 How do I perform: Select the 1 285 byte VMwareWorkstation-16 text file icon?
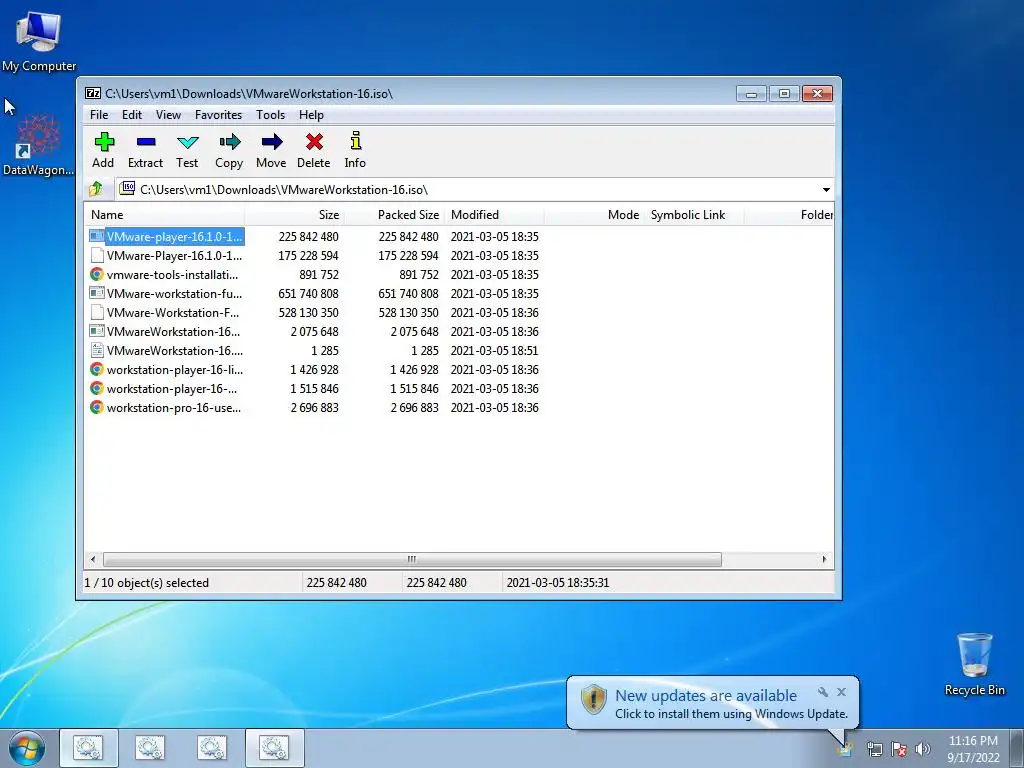pos(97,351)
